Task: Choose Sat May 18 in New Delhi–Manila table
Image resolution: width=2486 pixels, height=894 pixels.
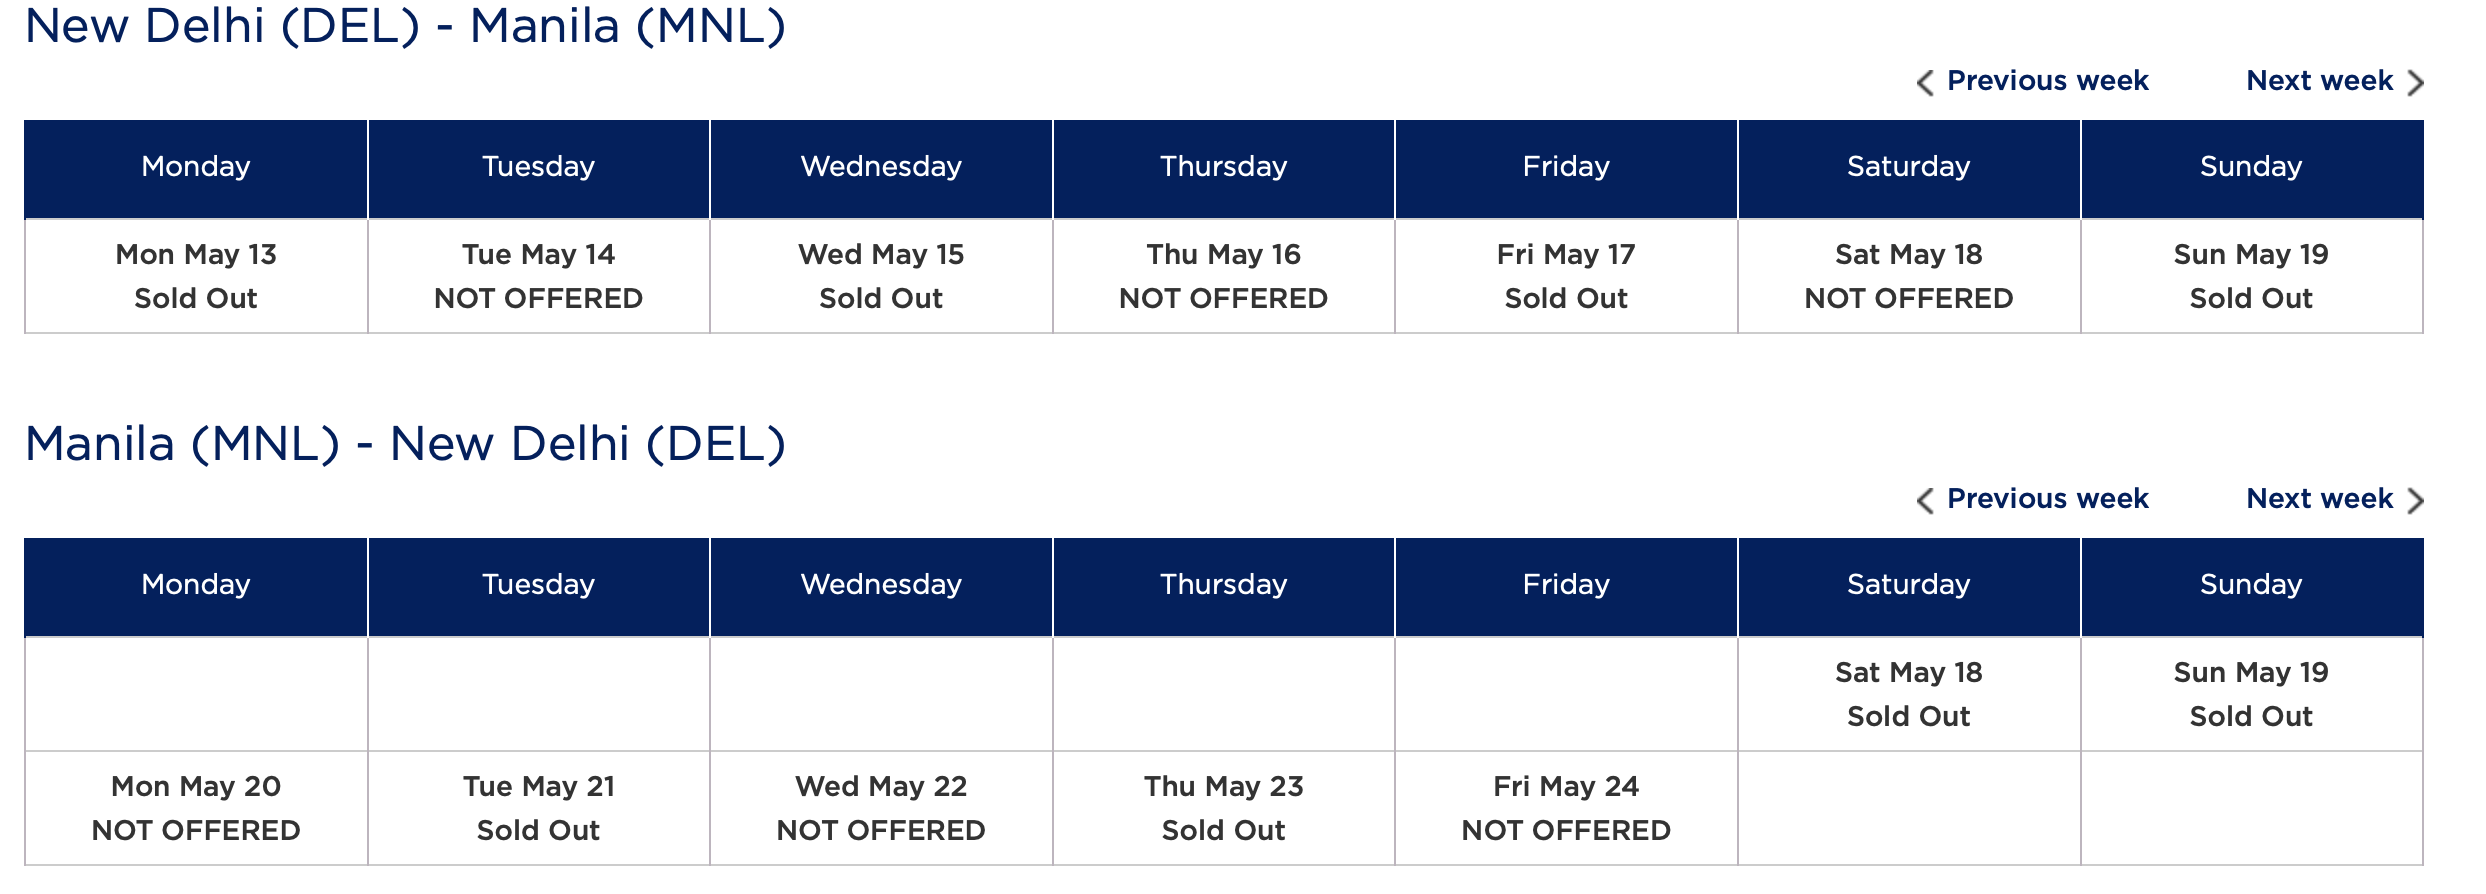Action: 1908,276
